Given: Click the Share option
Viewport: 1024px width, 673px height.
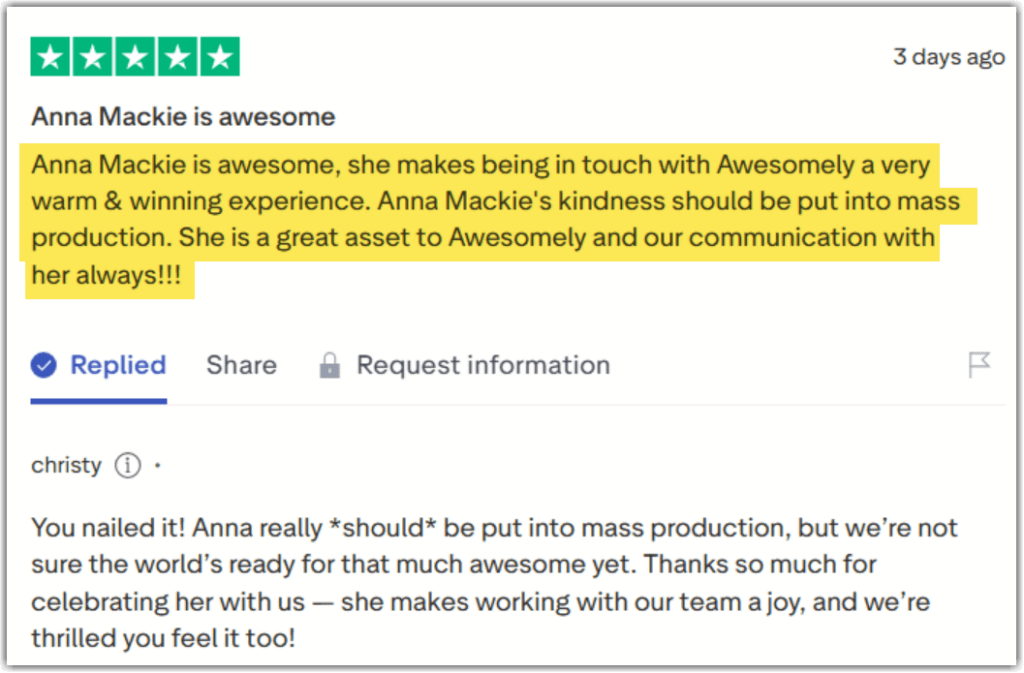Looking at the screenshot, I should point(241,366).
